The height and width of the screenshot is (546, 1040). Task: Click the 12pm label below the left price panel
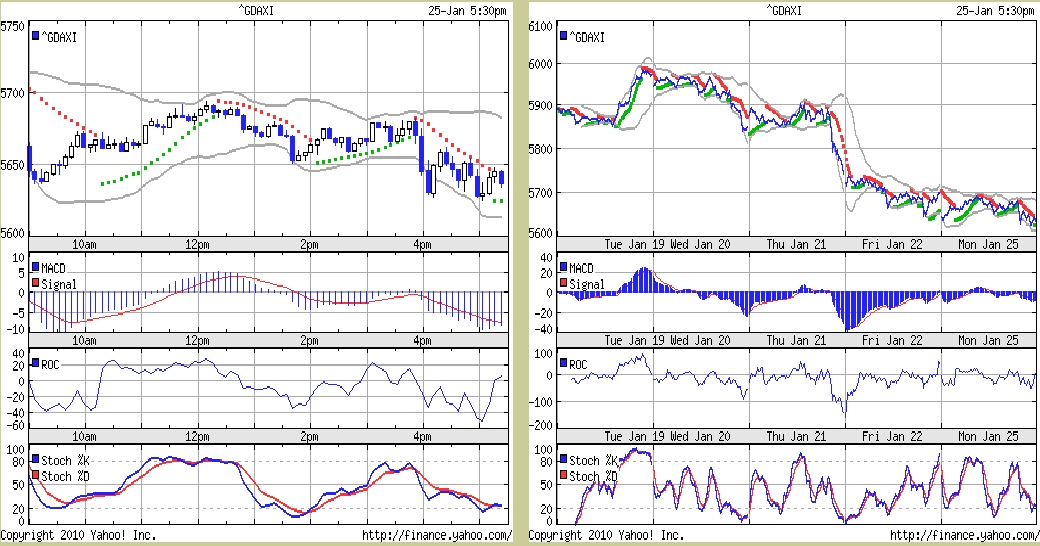coord(197,244)
